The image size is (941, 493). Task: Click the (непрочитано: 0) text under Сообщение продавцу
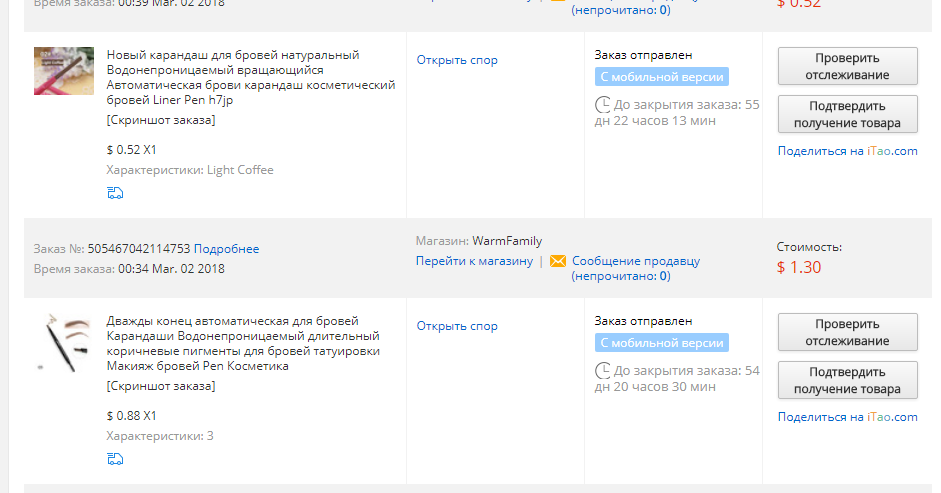tap(621, 276)
